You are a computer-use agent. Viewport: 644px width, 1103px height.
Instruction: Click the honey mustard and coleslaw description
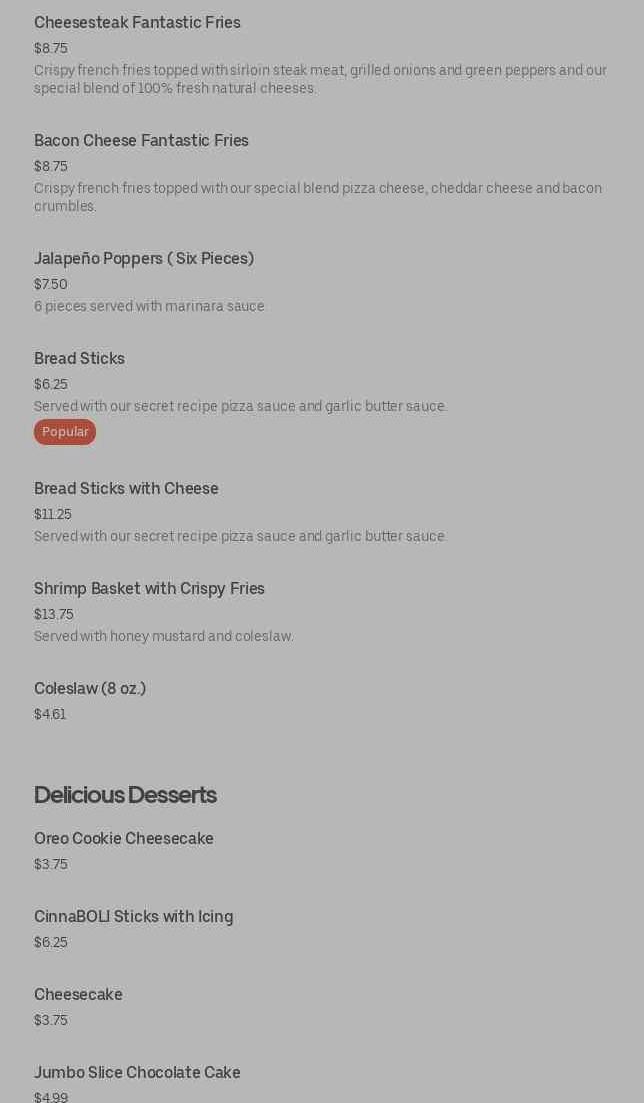[163, 636]
